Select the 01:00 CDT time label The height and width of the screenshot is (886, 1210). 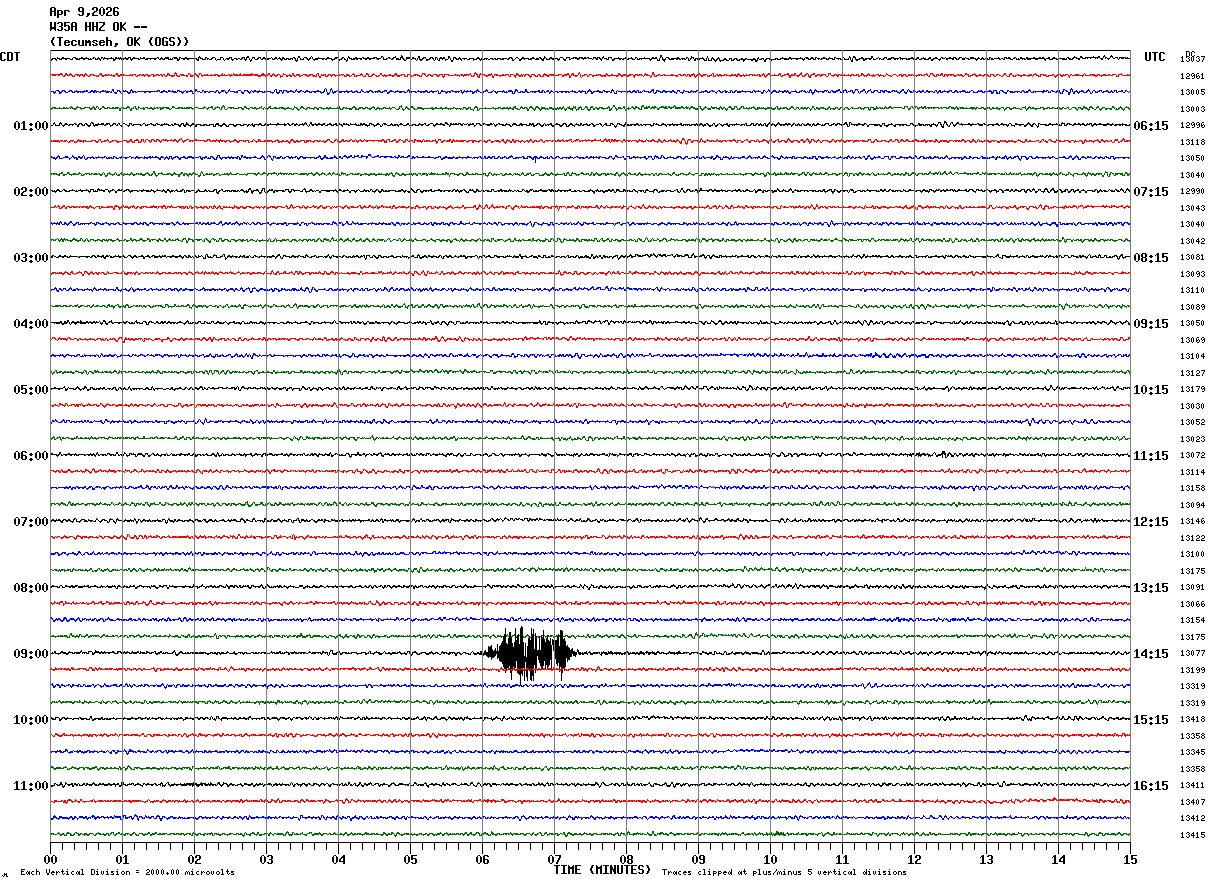31,126
